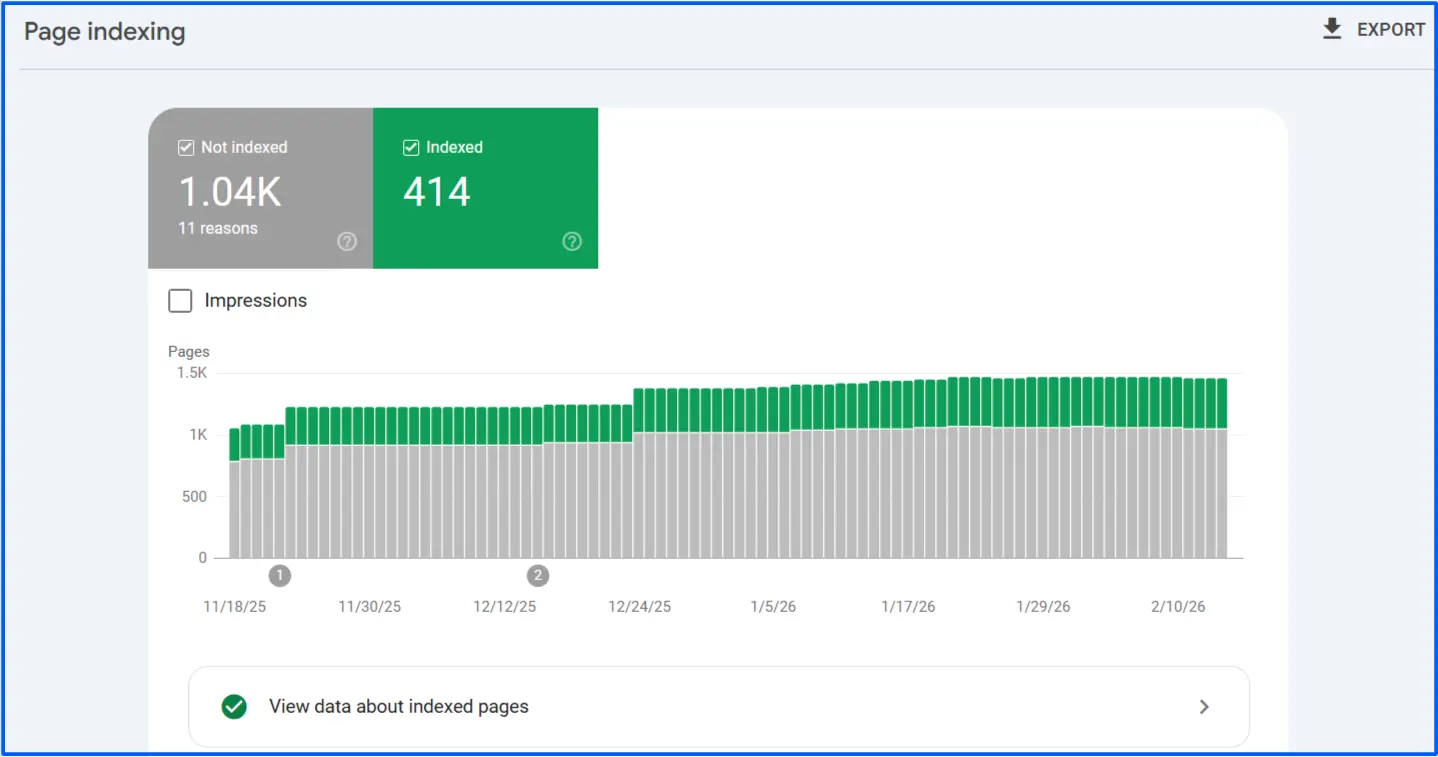Enable the Impressions checkbox
This screenshot has width=1438, height=757.
180,300
